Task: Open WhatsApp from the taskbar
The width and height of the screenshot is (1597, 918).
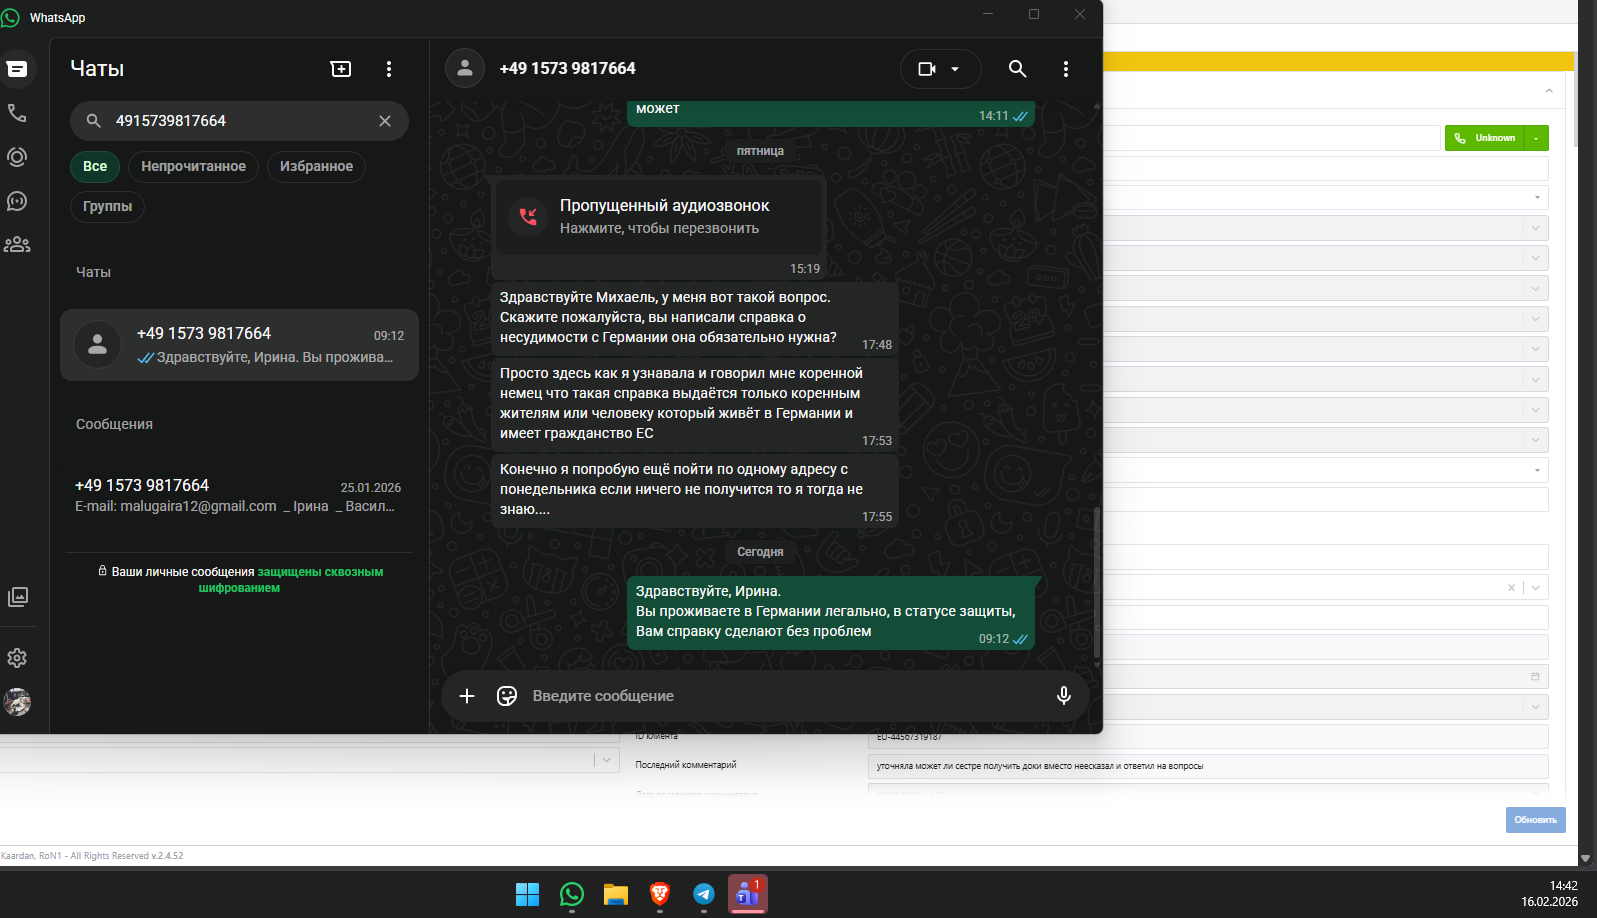Action: 572,894
